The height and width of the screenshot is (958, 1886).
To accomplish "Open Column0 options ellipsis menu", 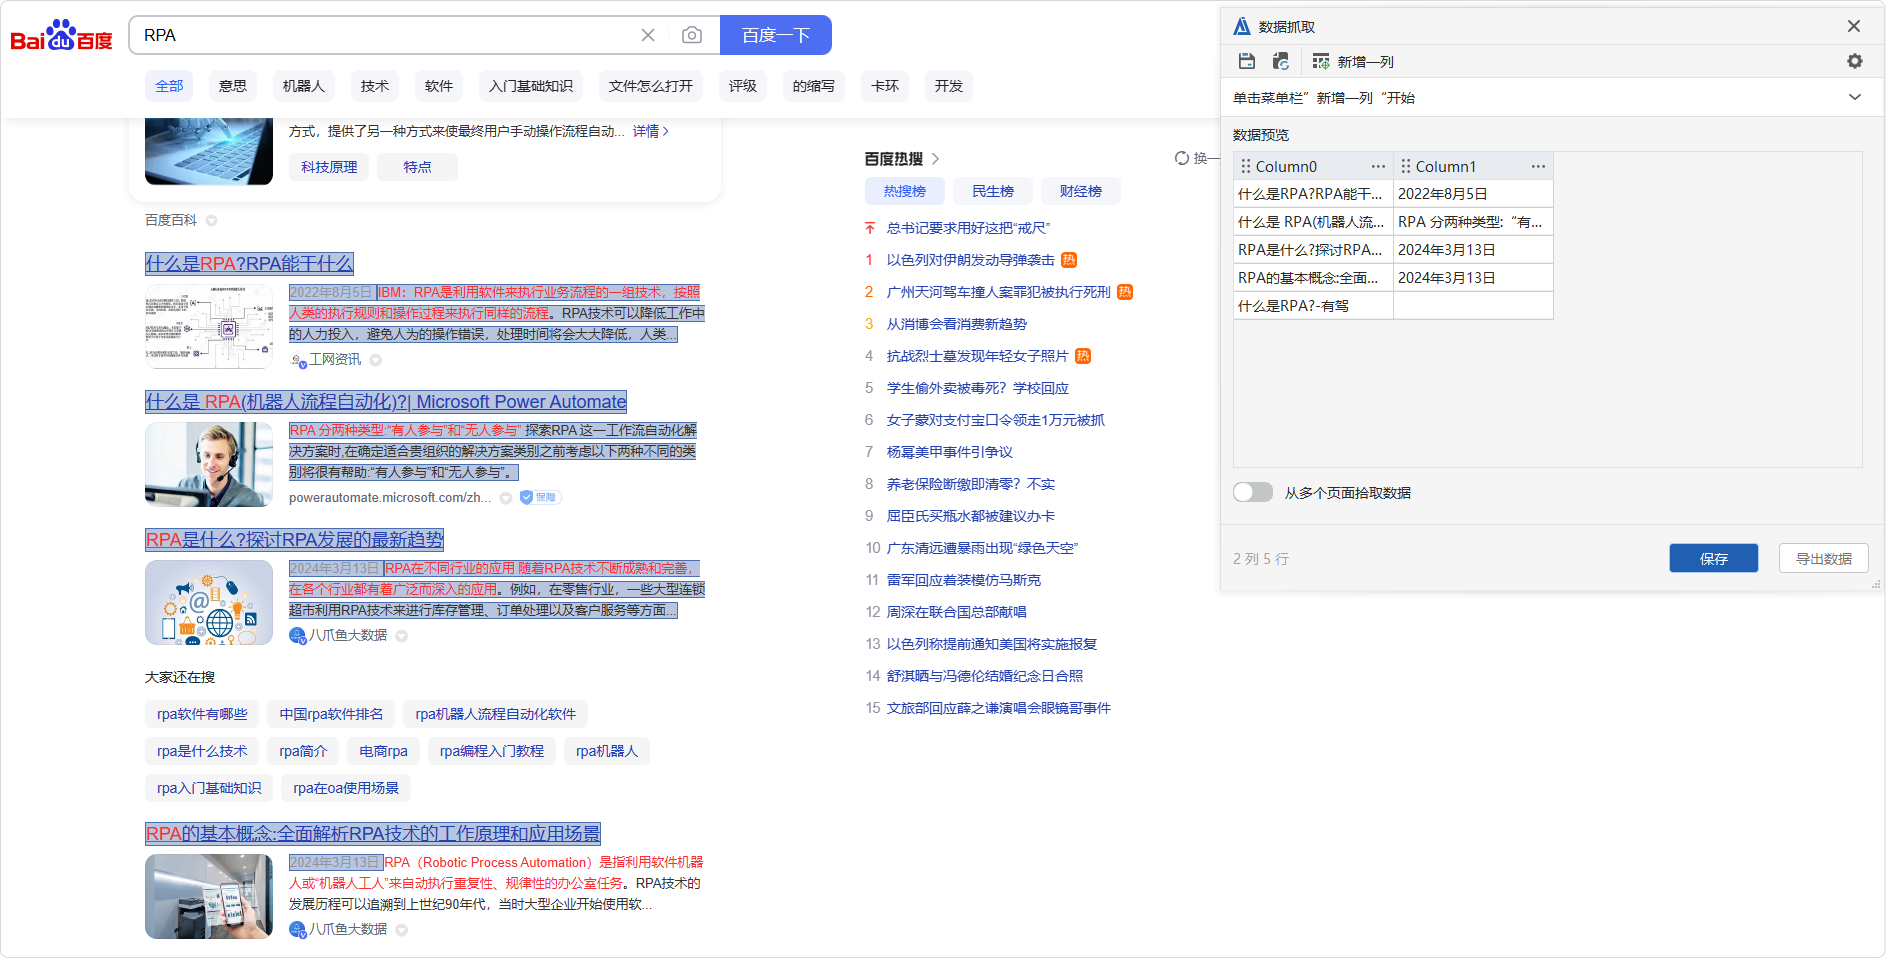I will (x=1378, y=166).
